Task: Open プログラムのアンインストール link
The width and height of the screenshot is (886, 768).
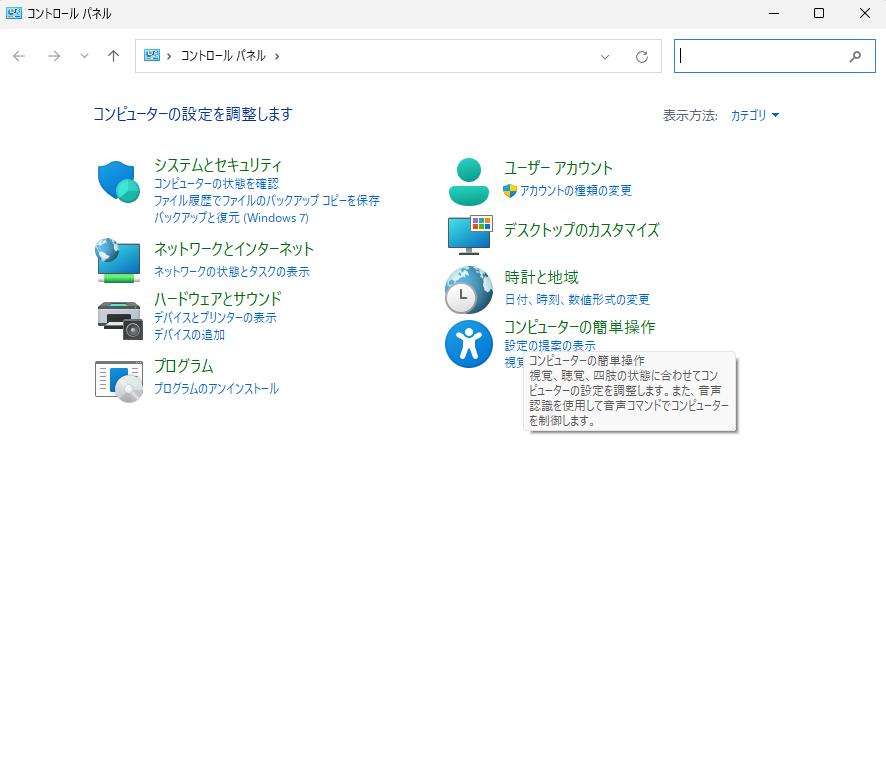Action: point(216,389)
